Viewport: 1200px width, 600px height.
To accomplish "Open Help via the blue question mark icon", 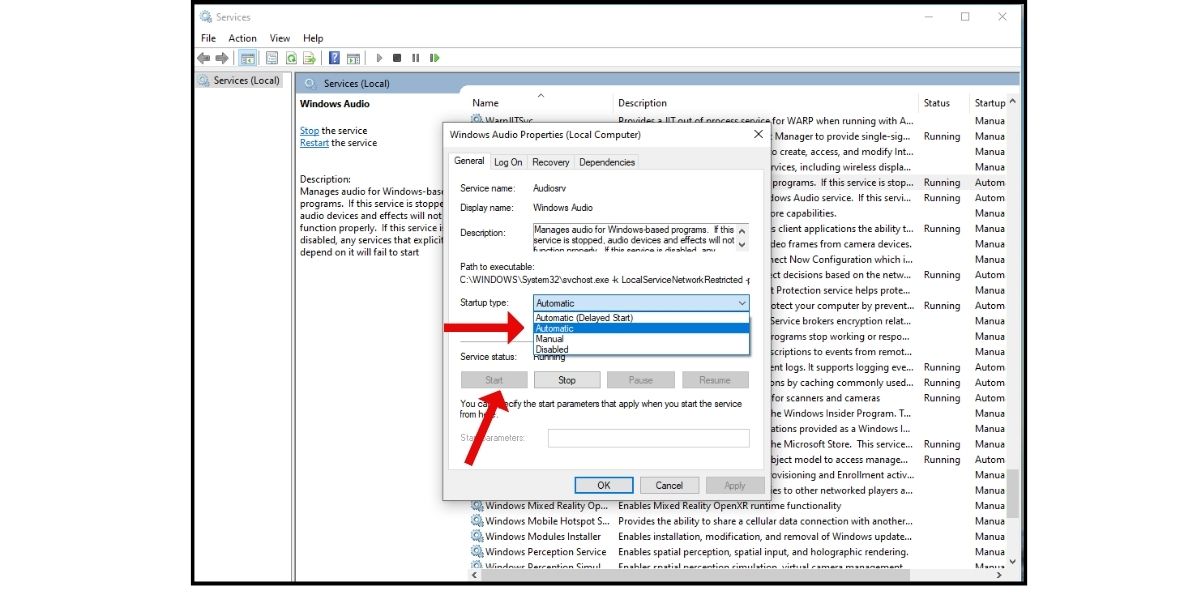I will 334,58.
